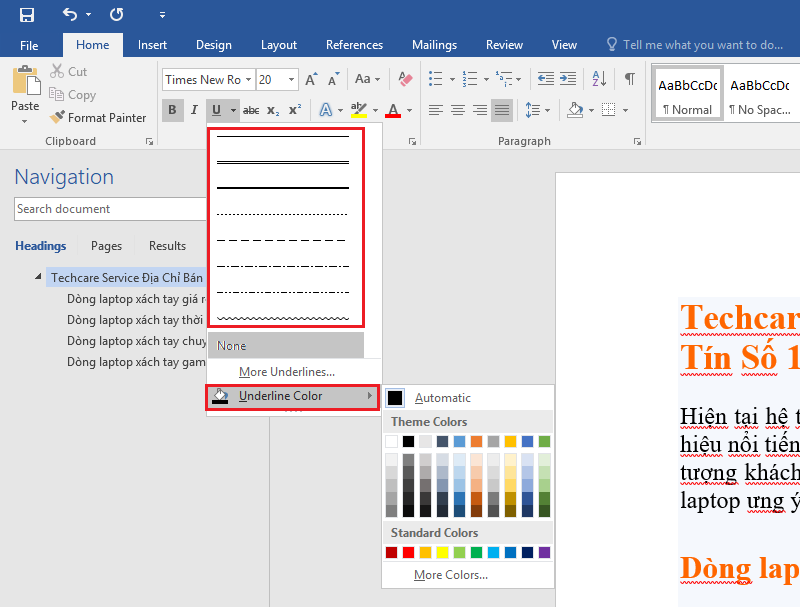800x607 pixels.
Task: Click the Paste clipboard icon
Action: [25, 82]
